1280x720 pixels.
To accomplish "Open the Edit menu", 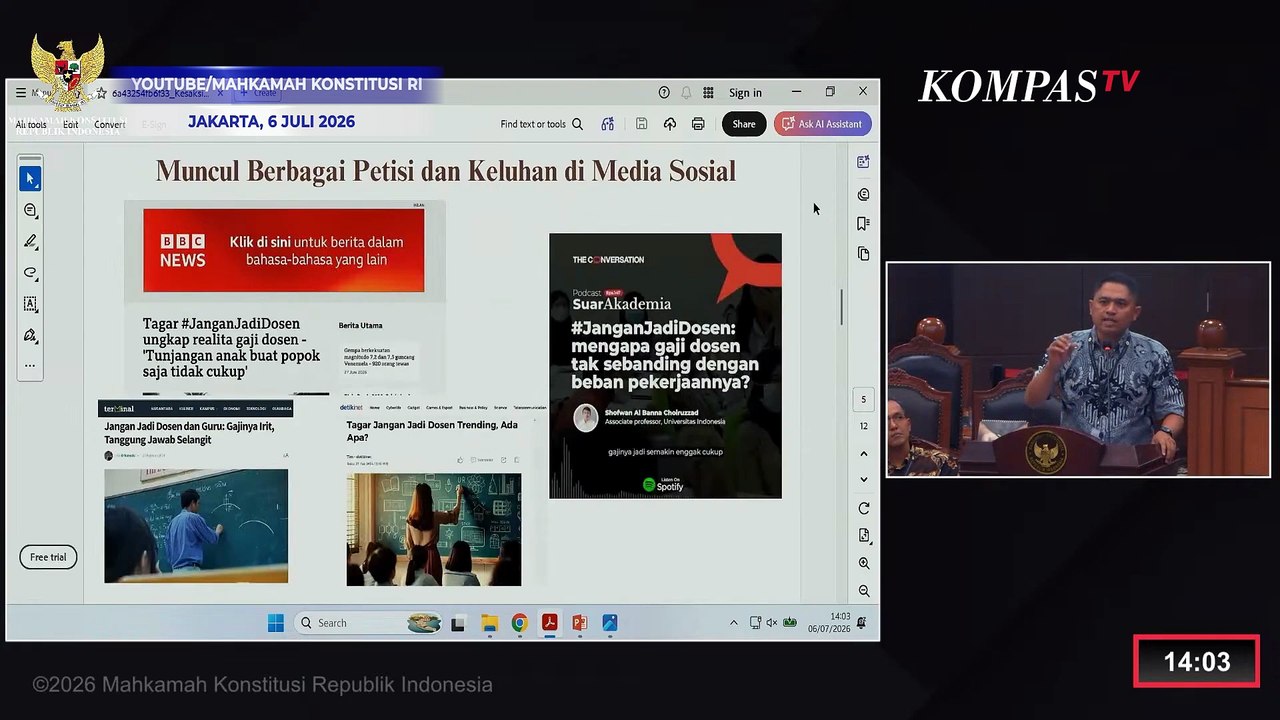I will 71,125.
